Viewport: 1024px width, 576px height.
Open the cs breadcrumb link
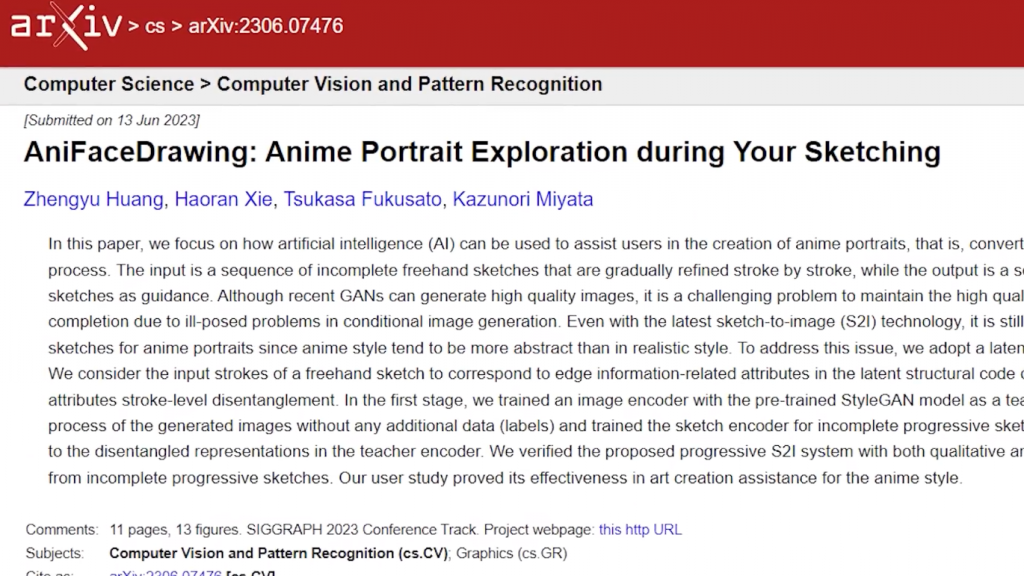(x=155, y=27)
